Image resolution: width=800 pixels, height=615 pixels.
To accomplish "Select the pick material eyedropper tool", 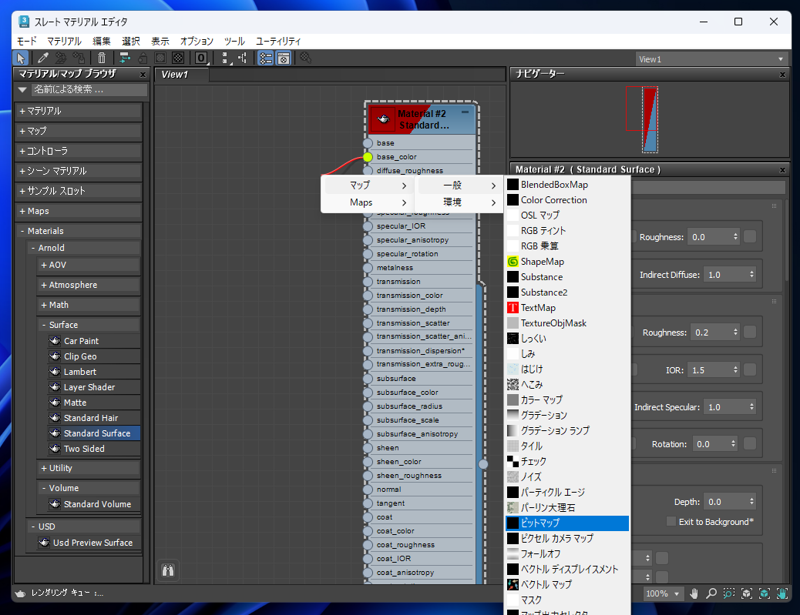I will coord(43,59).
